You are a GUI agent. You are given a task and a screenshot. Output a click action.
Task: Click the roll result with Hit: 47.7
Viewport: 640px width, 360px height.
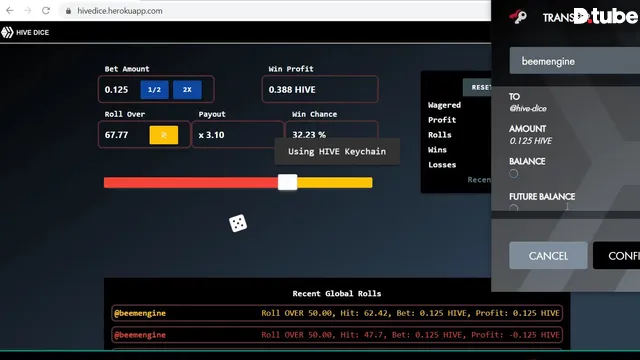(410, 335)
